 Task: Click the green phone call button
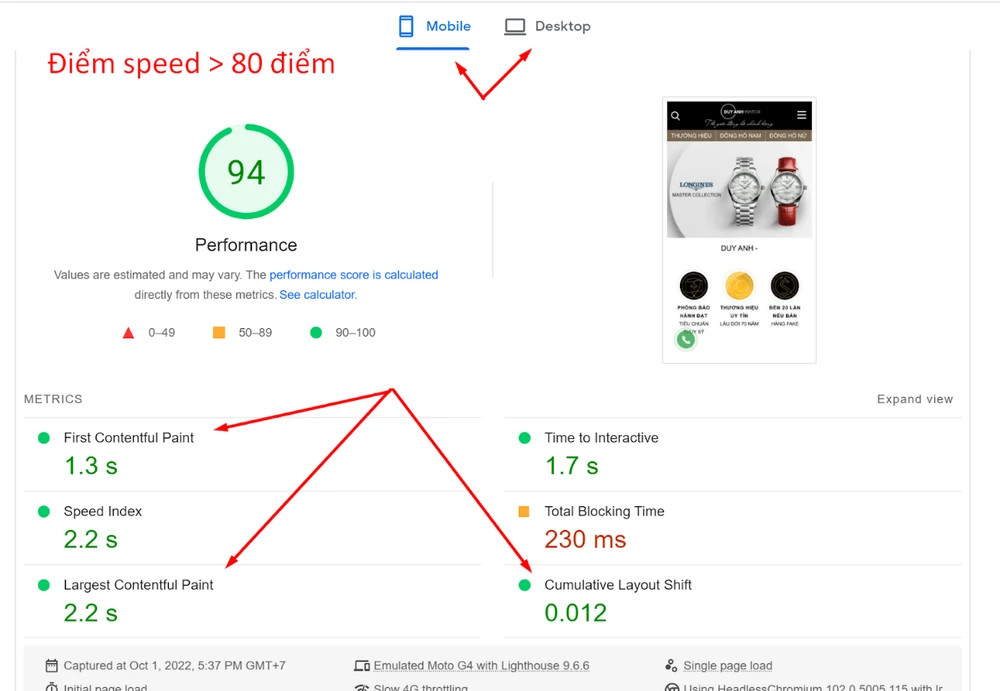pyautogui.click(x=685, y=339)
